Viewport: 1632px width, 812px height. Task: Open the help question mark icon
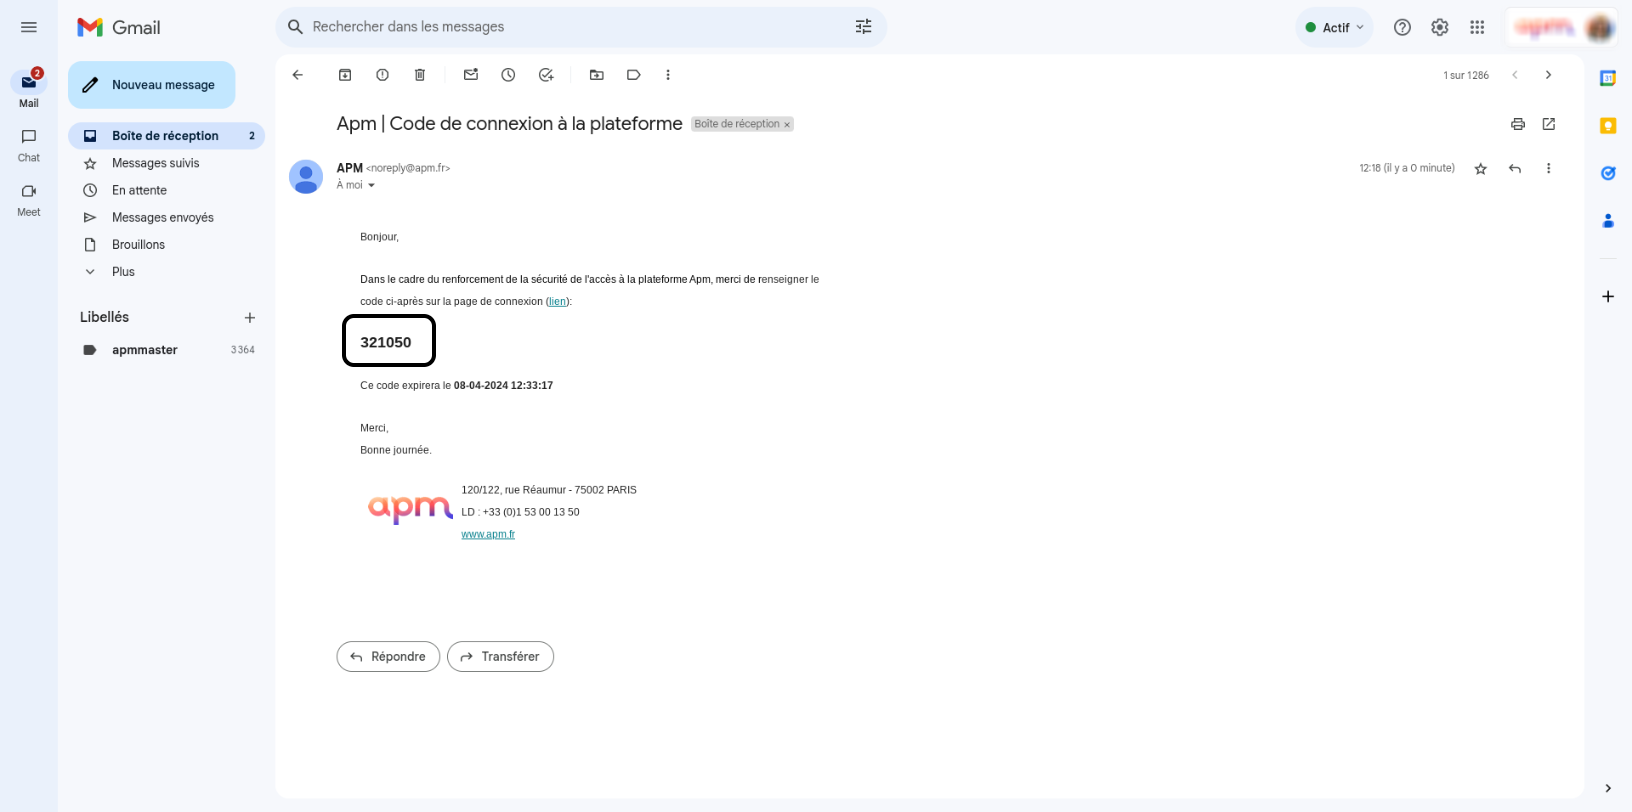[1402, 27]
